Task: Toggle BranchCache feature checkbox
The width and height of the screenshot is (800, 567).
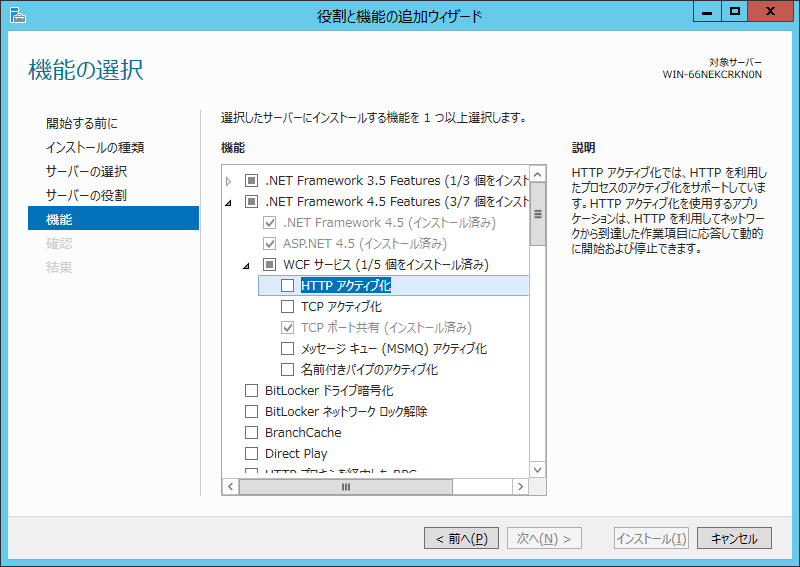Action: 252,433
